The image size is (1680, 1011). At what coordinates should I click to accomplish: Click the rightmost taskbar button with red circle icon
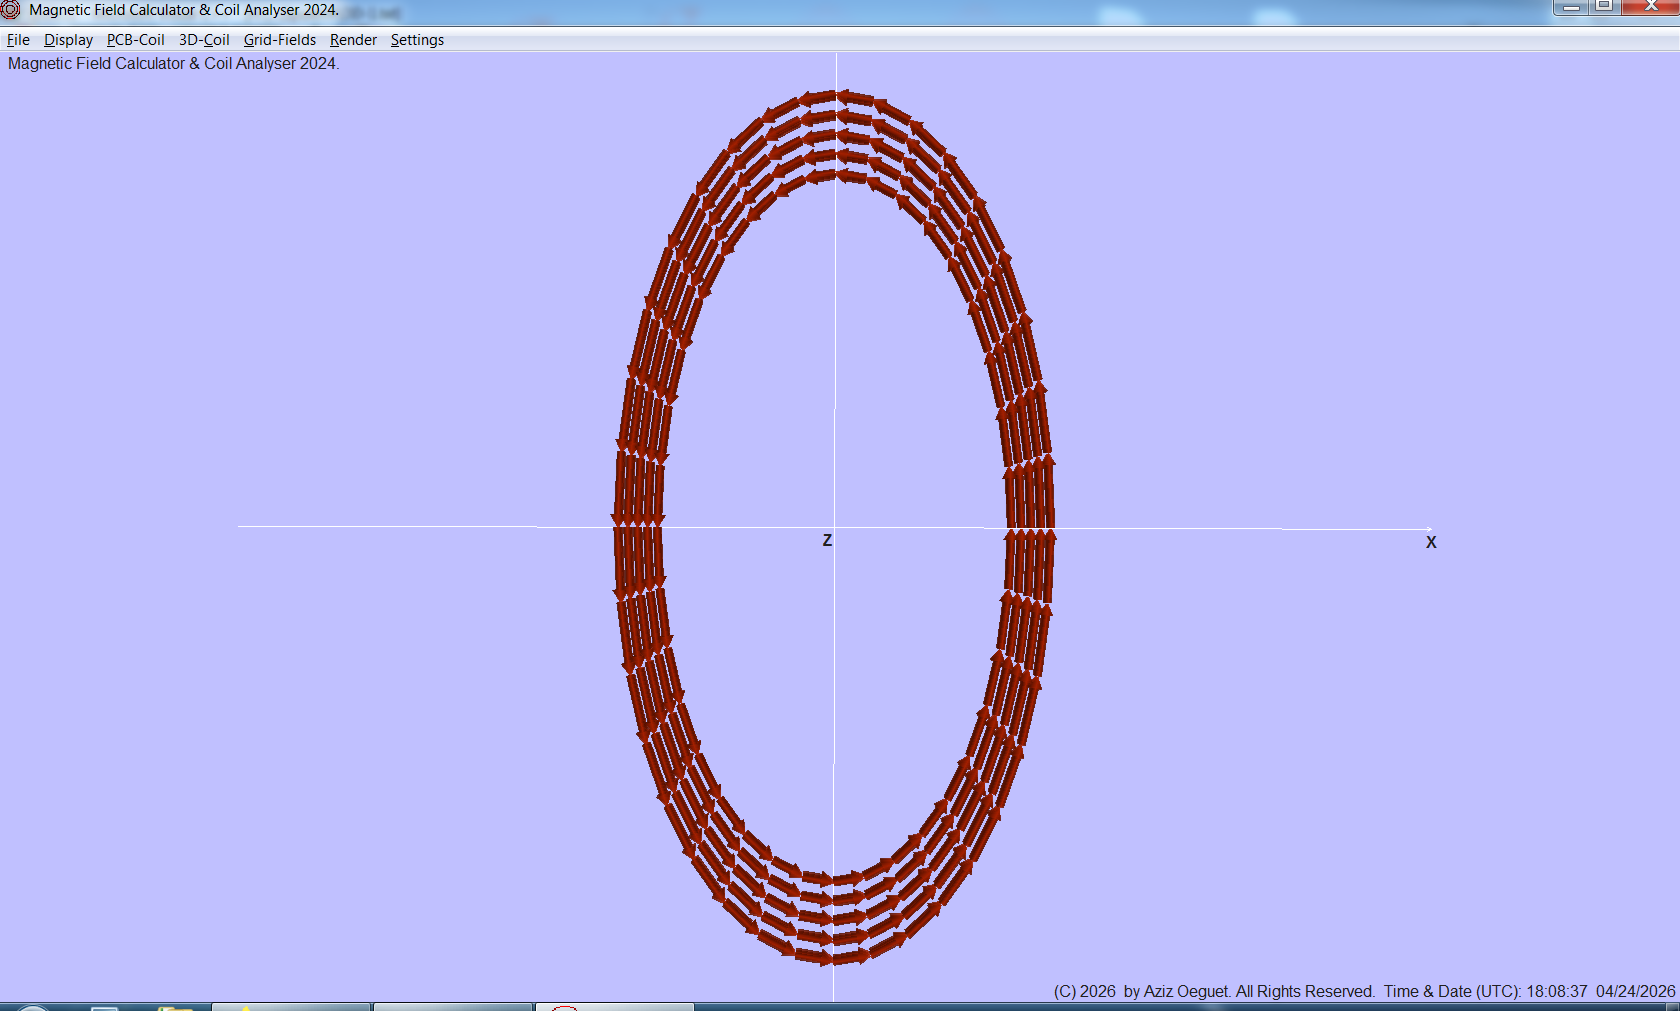615,1007
